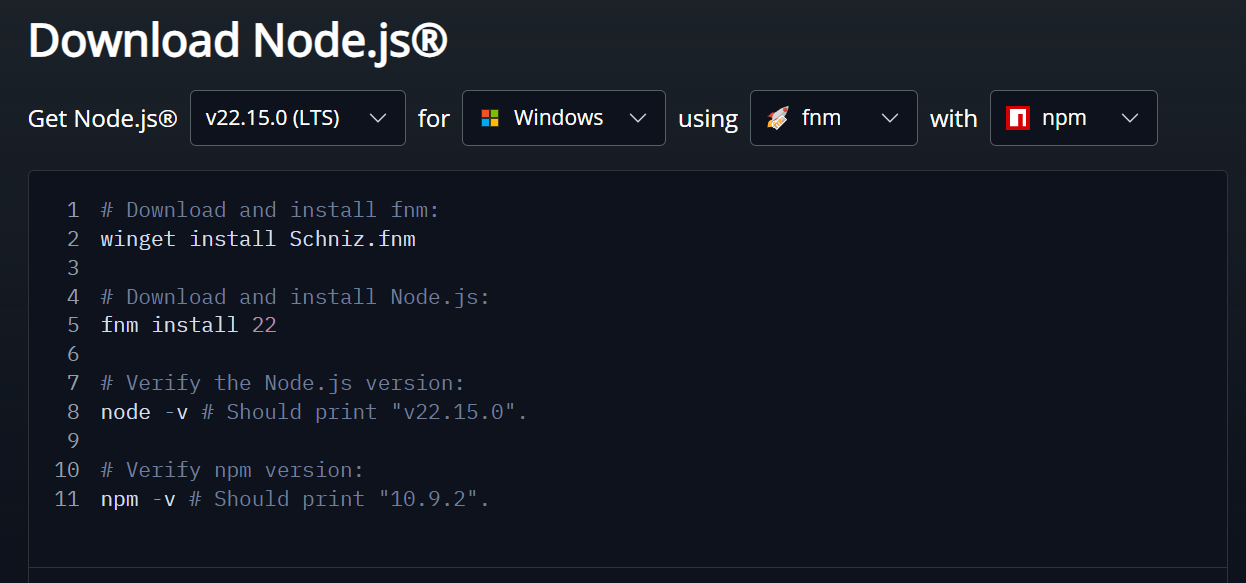The width and height of the screenshot is (1246, 583).
Task: Click the '# Verify npm version:' comment
Action: (232, 470)
